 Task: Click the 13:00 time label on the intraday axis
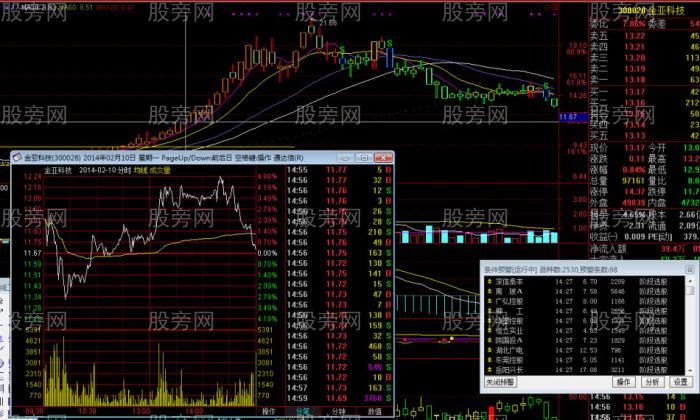point(141,411)
